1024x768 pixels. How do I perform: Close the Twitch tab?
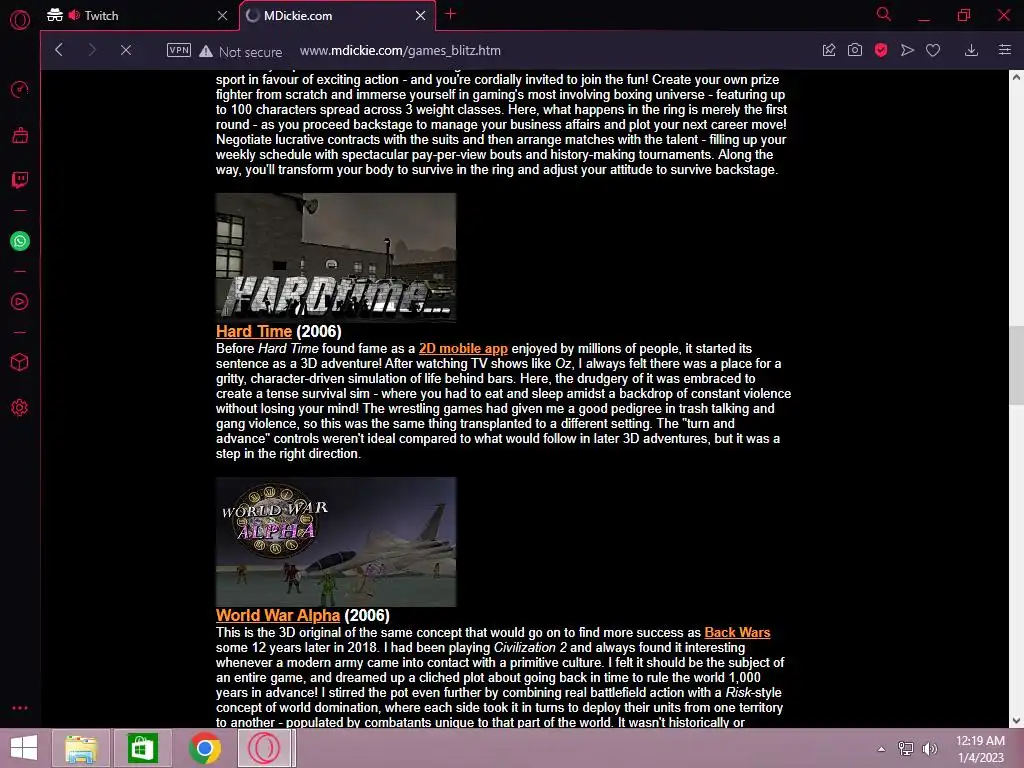pos(223,16)
